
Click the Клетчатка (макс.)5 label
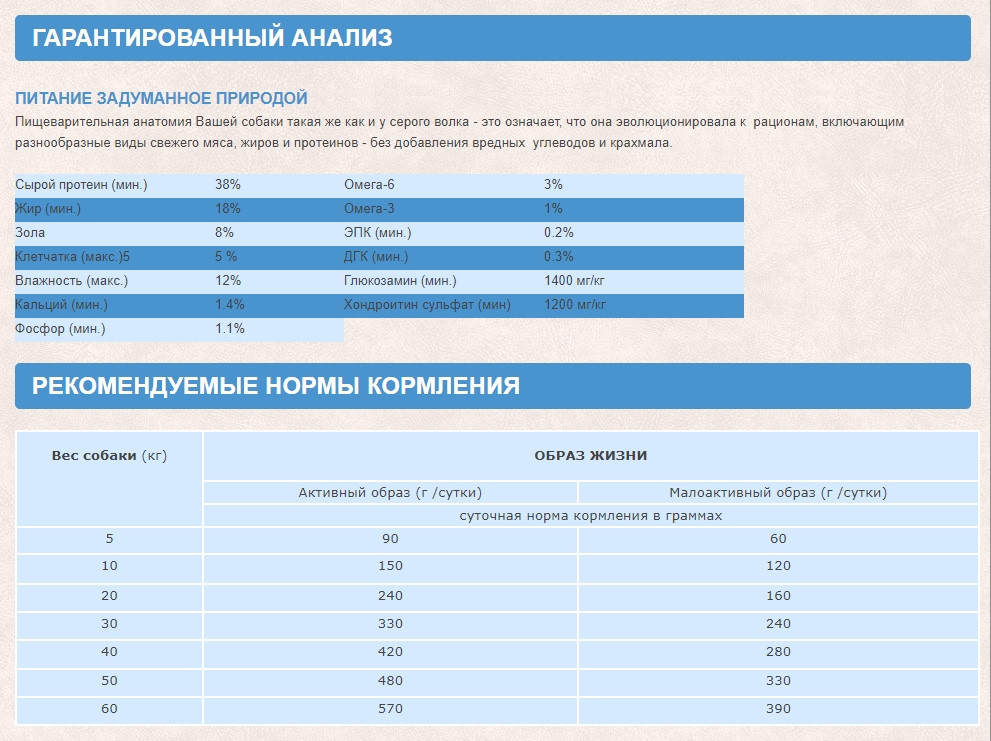(72, 257)
